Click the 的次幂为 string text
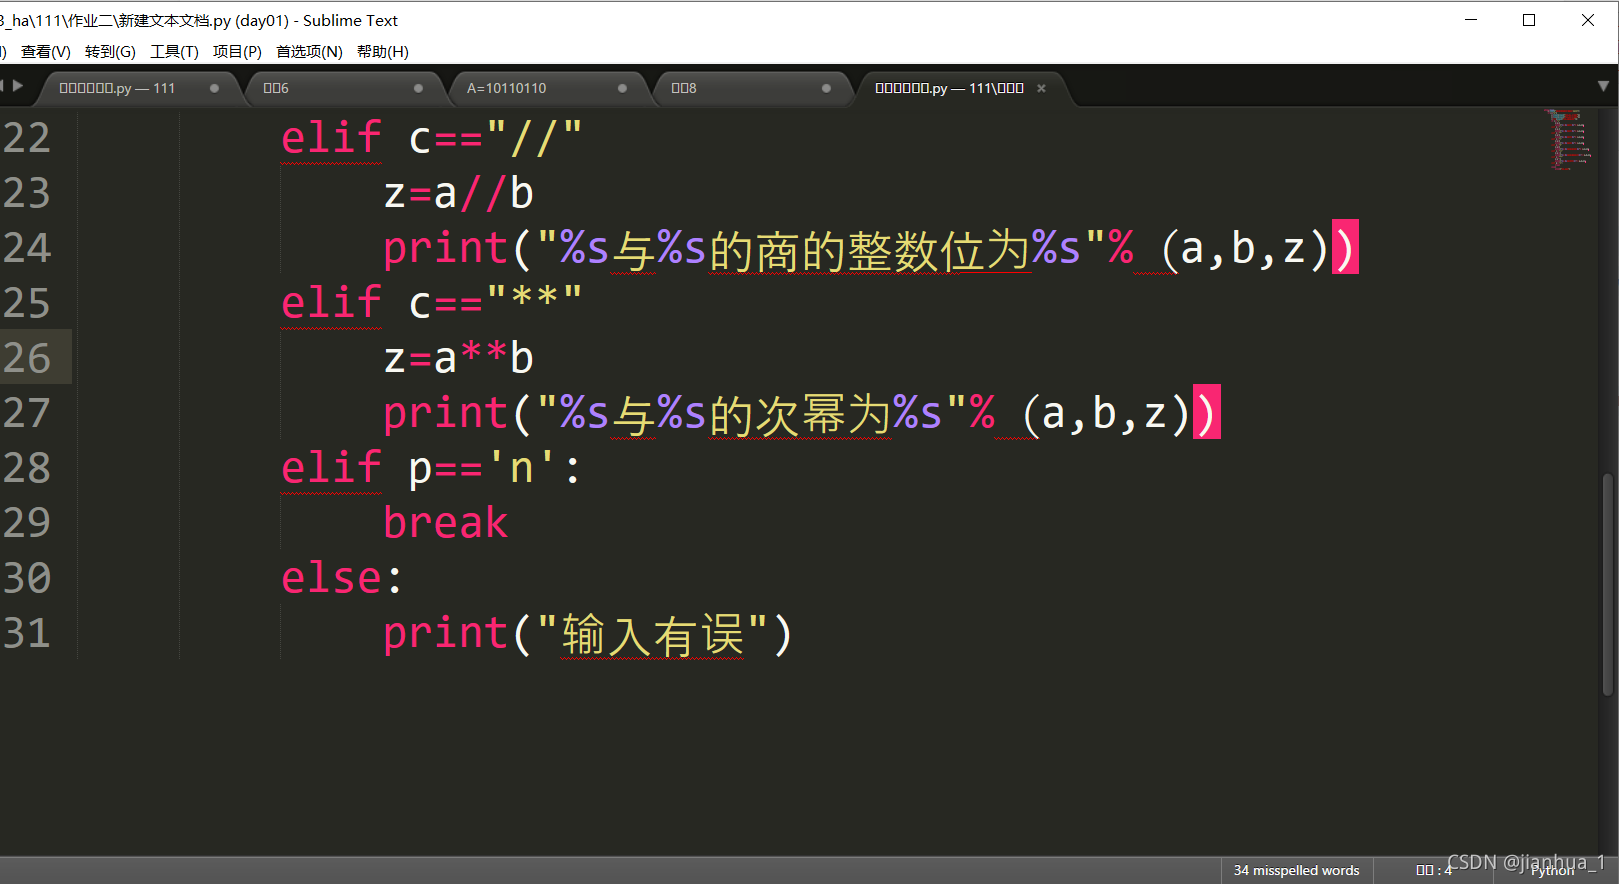 (x=800, y=414)
